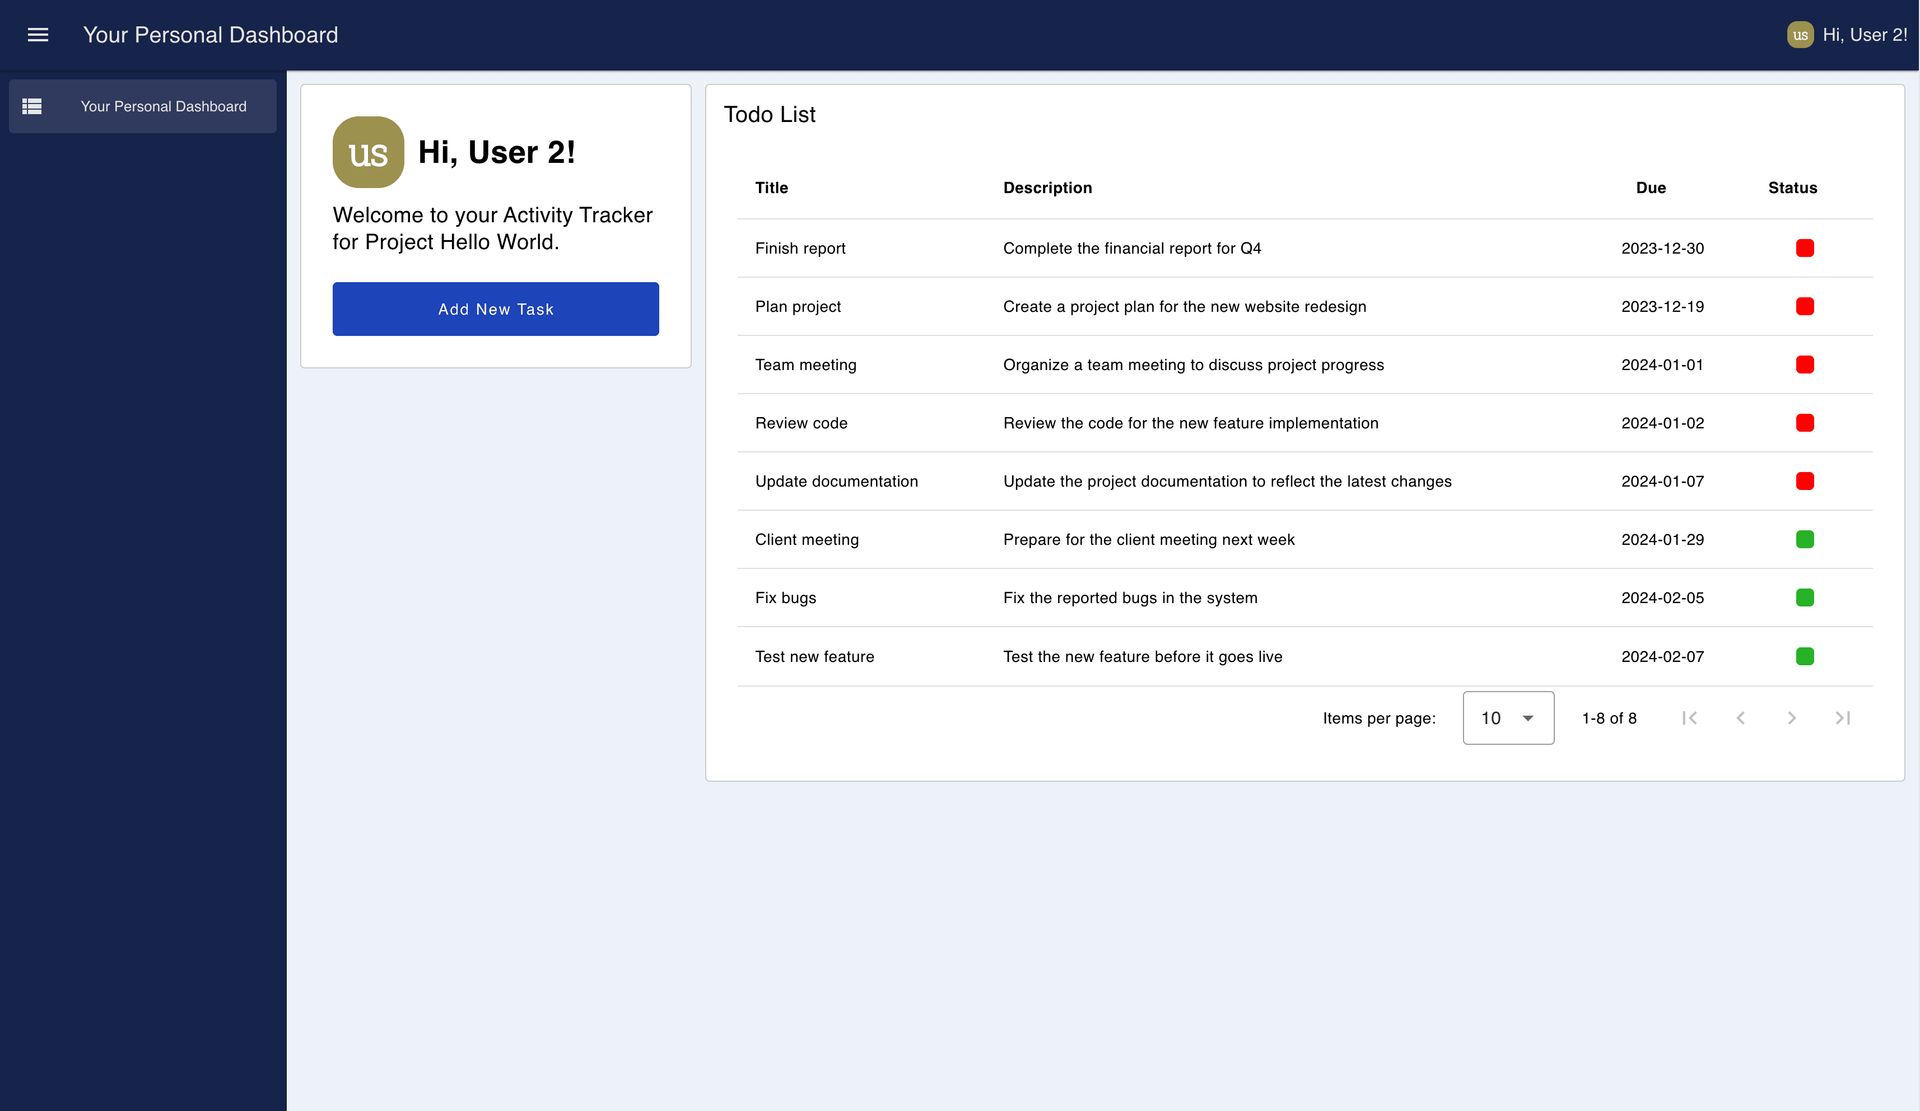Viewport: 1920px width, 1111px height.
Task: Toggle the red status indicator for Finish report
Action: (x=1804, y=248)
